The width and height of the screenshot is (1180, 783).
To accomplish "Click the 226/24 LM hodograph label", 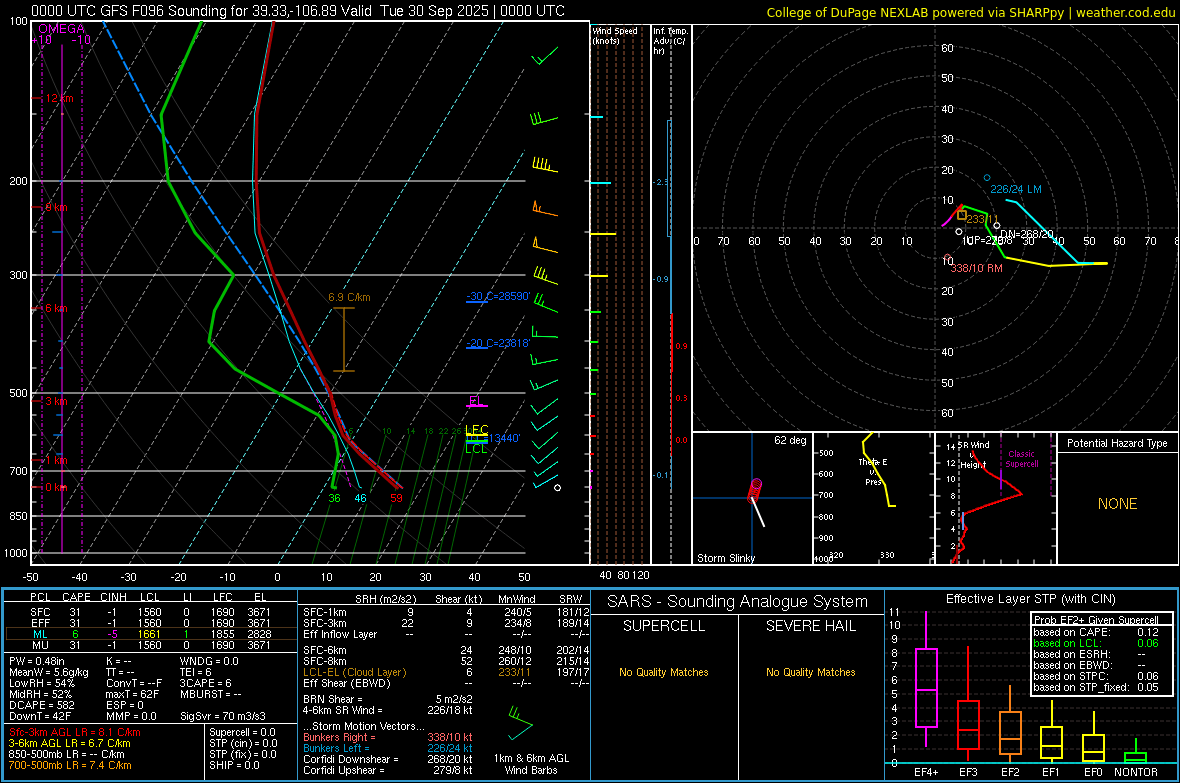I will (1016, 189).
